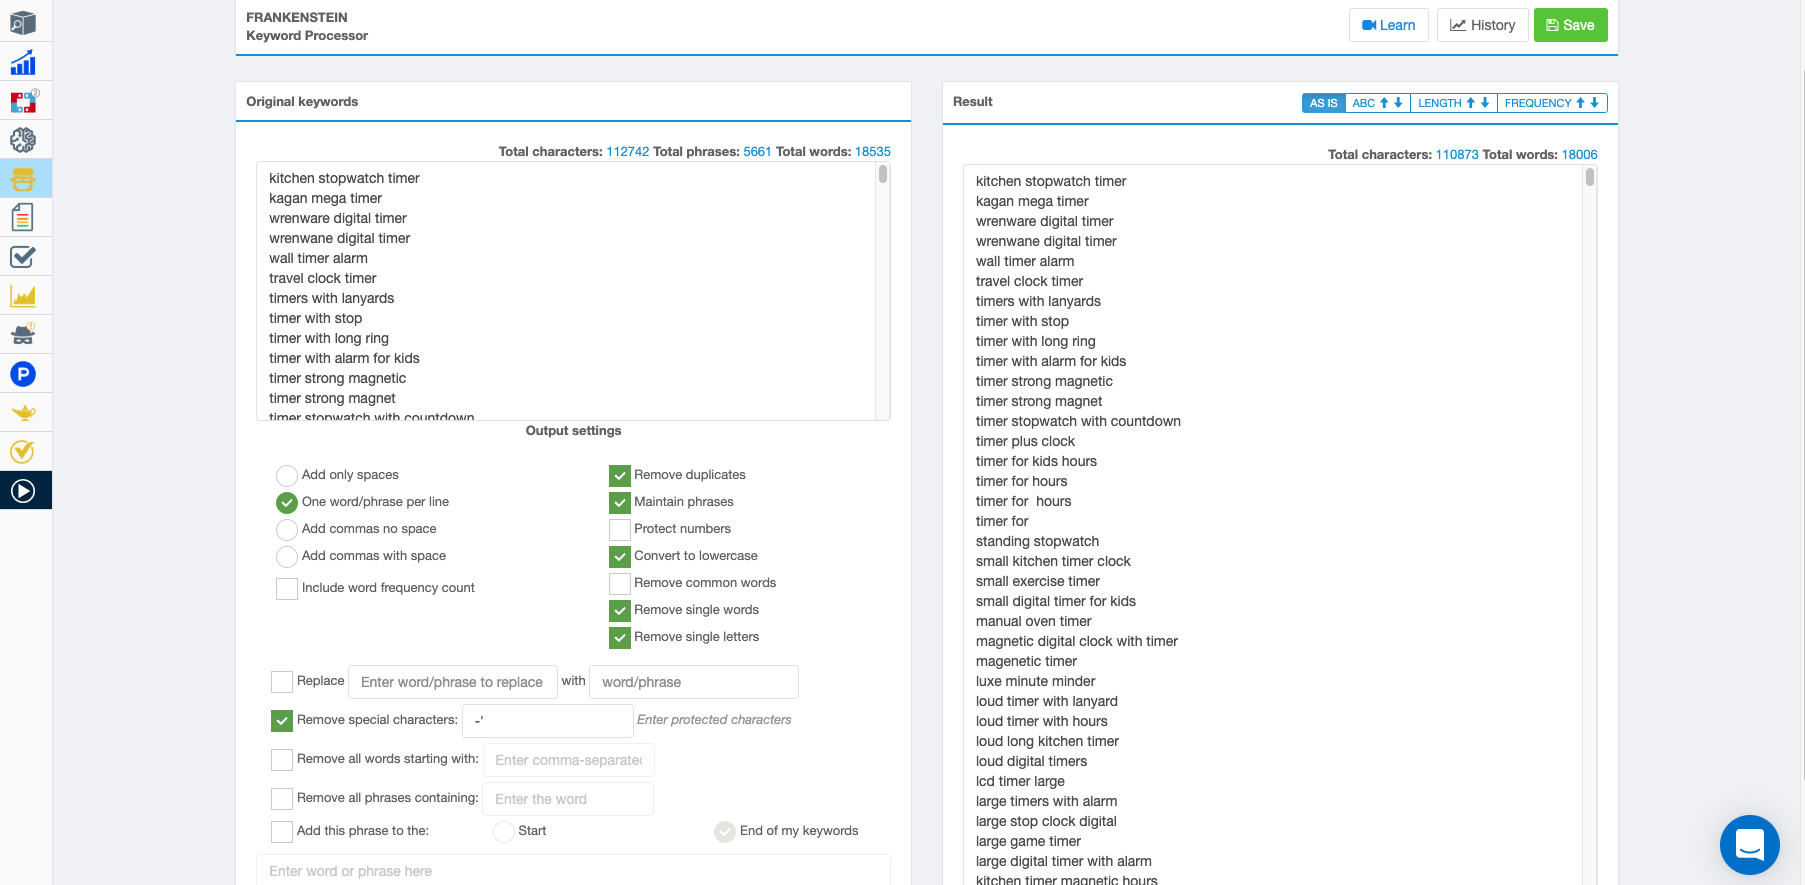Open the box with magnifier sidebar icon

[23, 23]
